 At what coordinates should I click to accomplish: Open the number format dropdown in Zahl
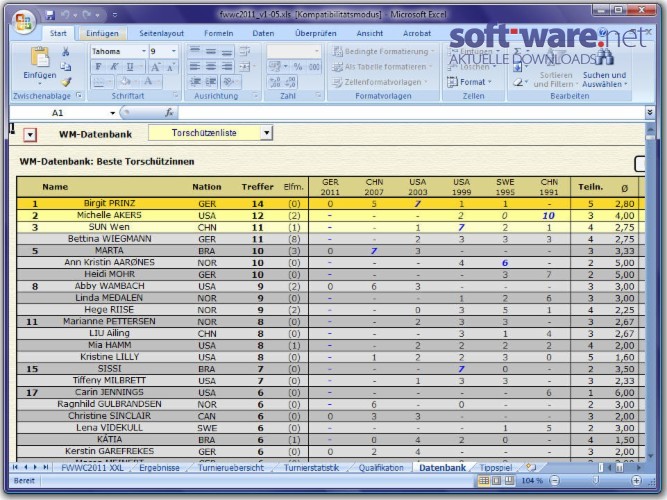316,51
